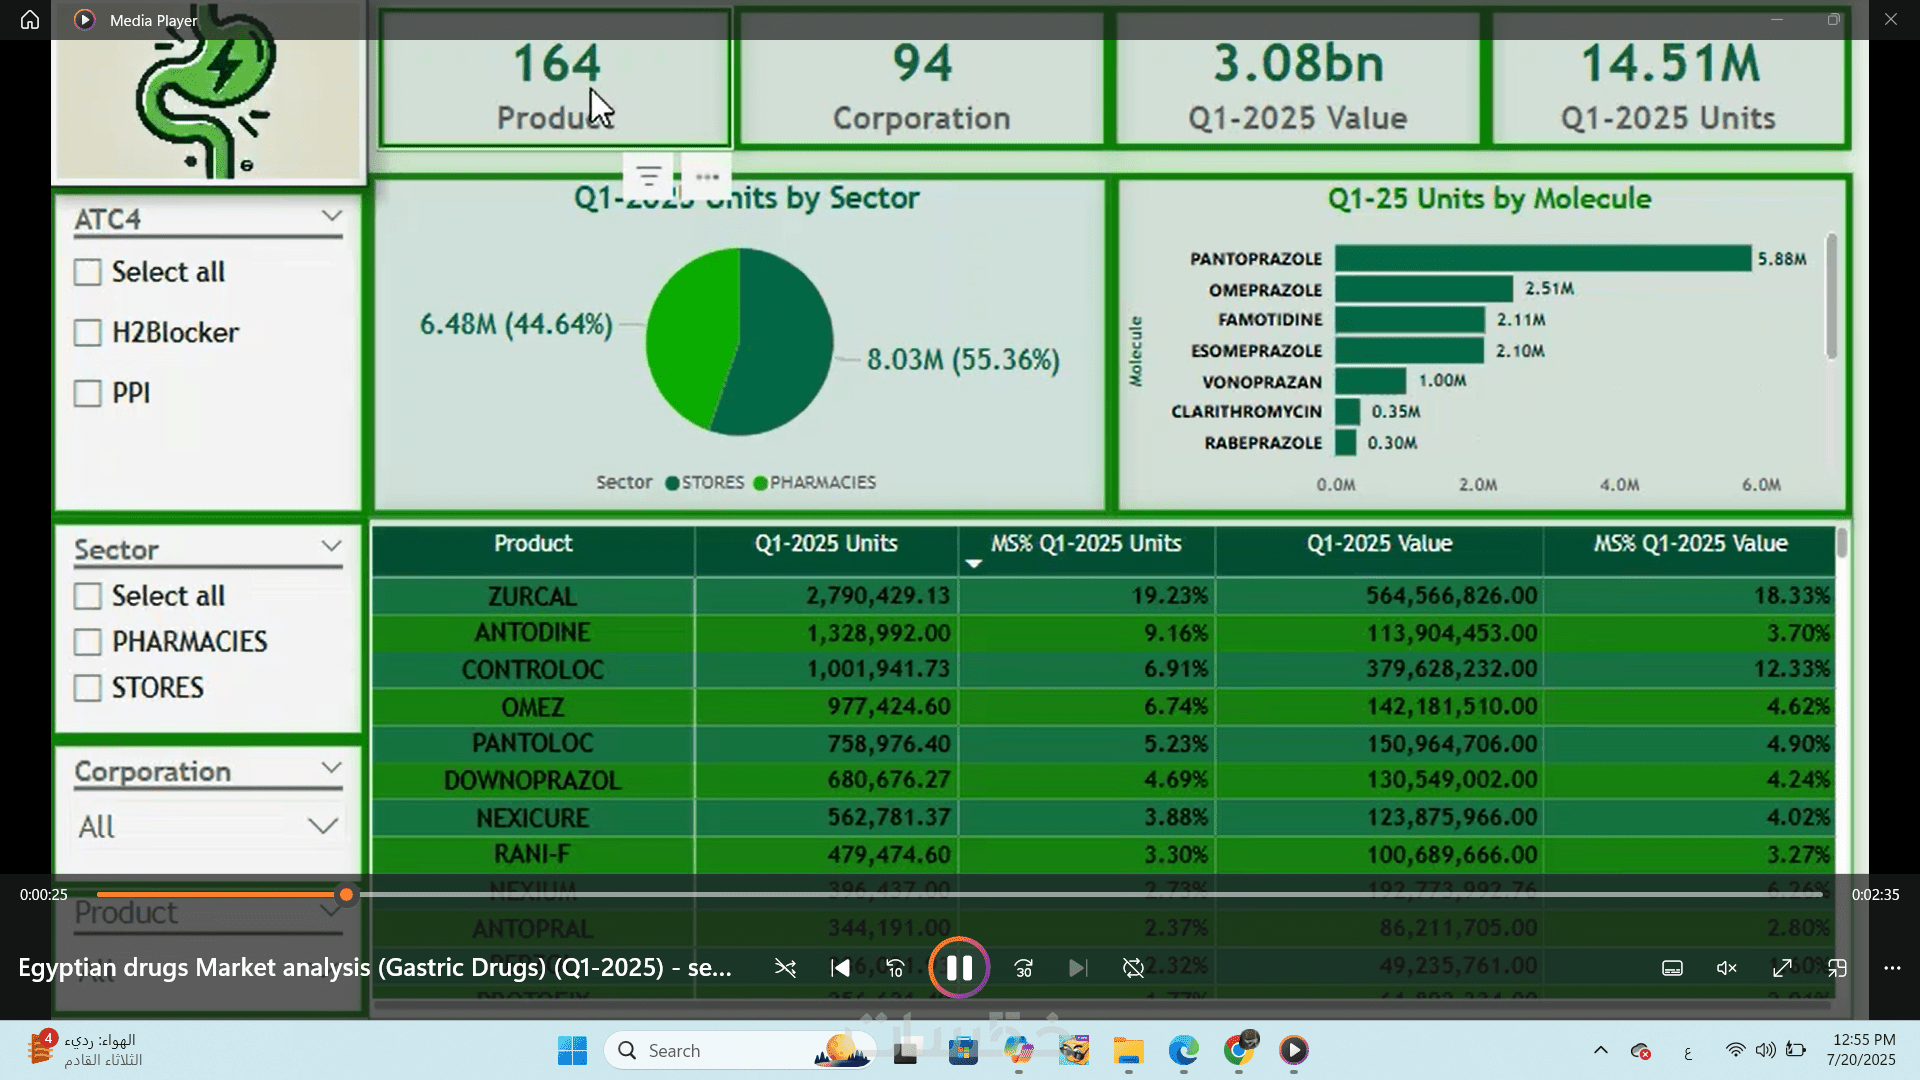The height and width of the screenshot is (1080, 1920).
Task: Check the H2Blocker checkbox
Action: click(88, 333)
